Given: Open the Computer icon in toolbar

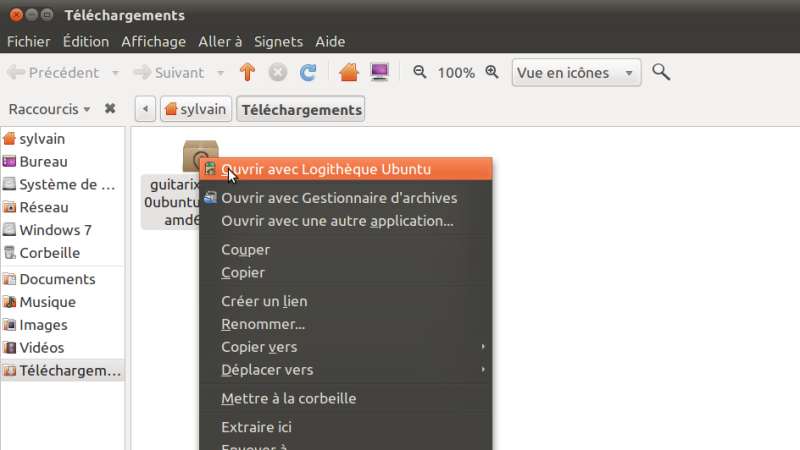Looking at the screenshot, I should click(x=380, y=72).
